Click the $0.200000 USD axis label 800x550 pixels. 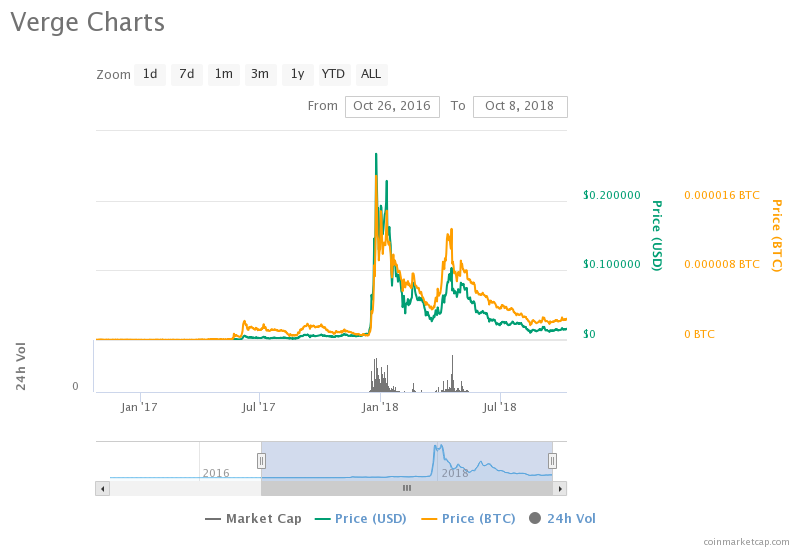coord(612,195)
